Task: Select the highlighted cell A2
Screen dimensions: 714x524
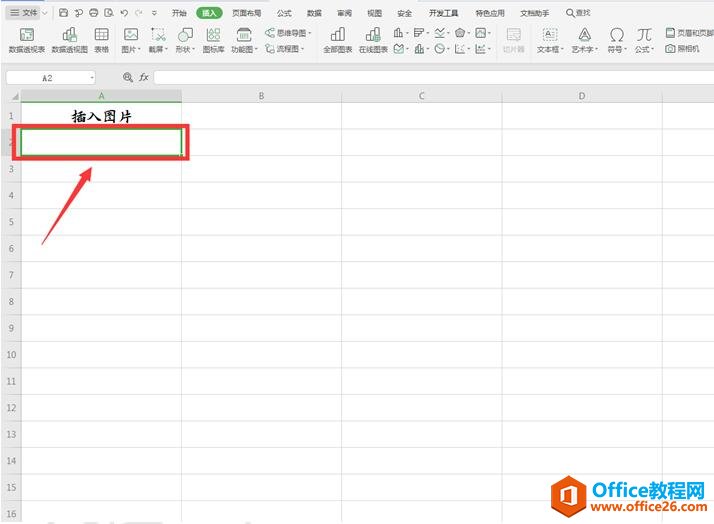Action: [101, 142]
